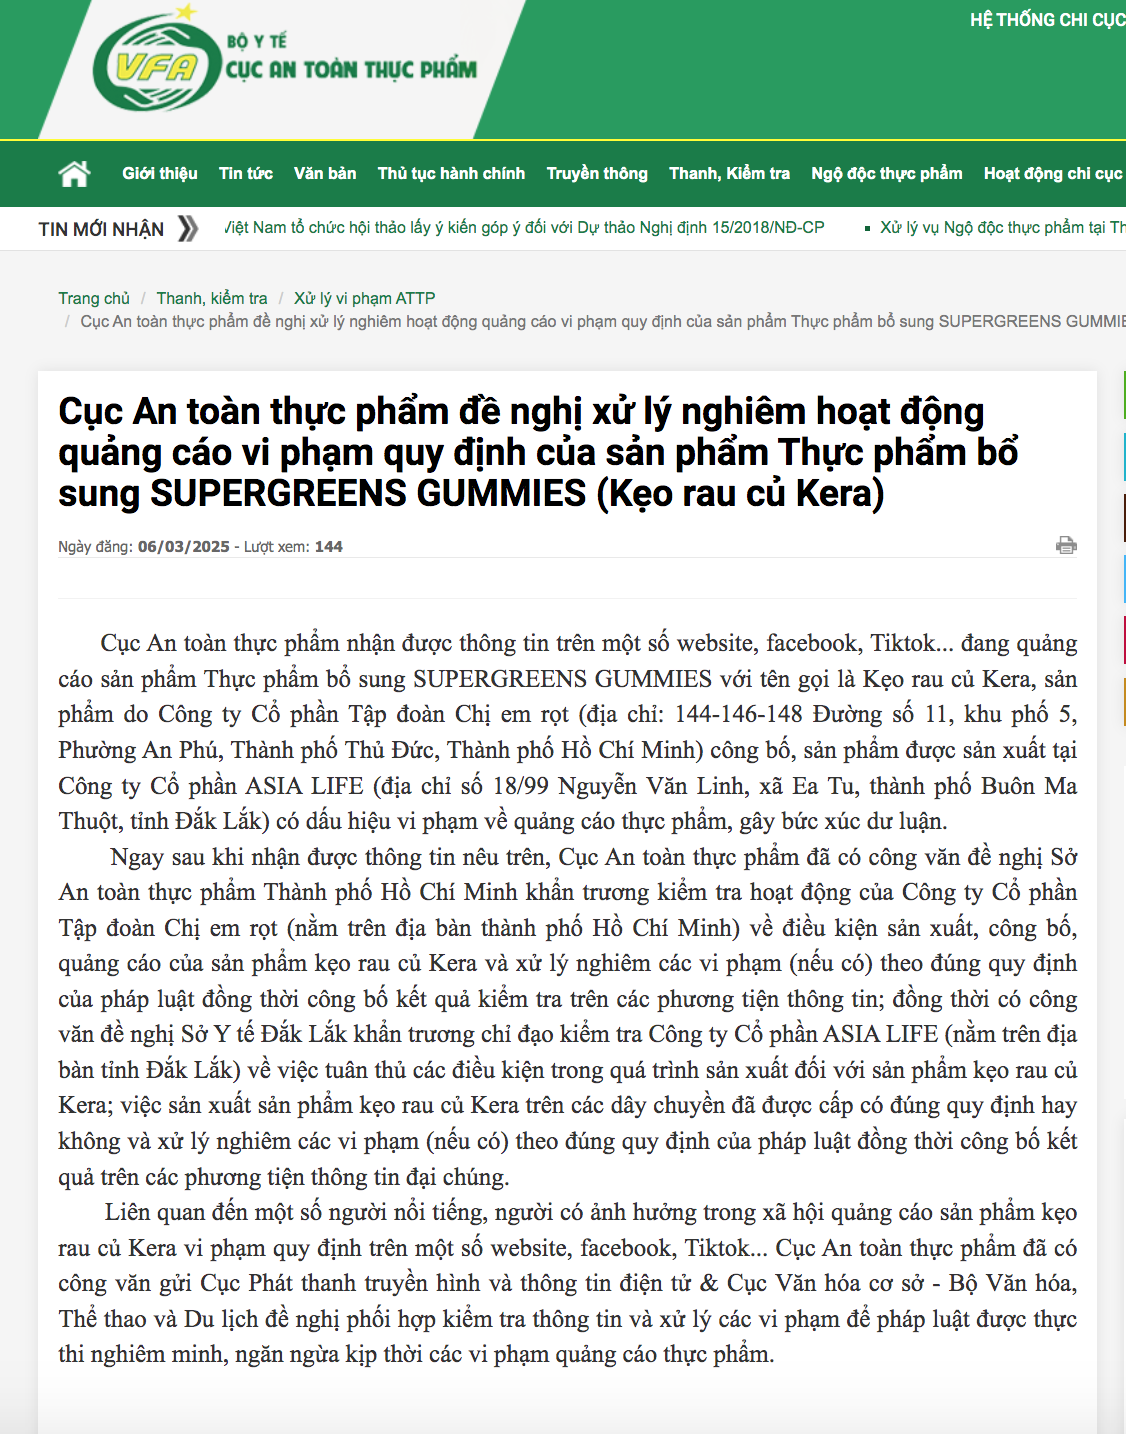Click the breadcrumb article title about SUPERGREENS GUMMIES
1126x1434 pixels.
click(603, 321)
